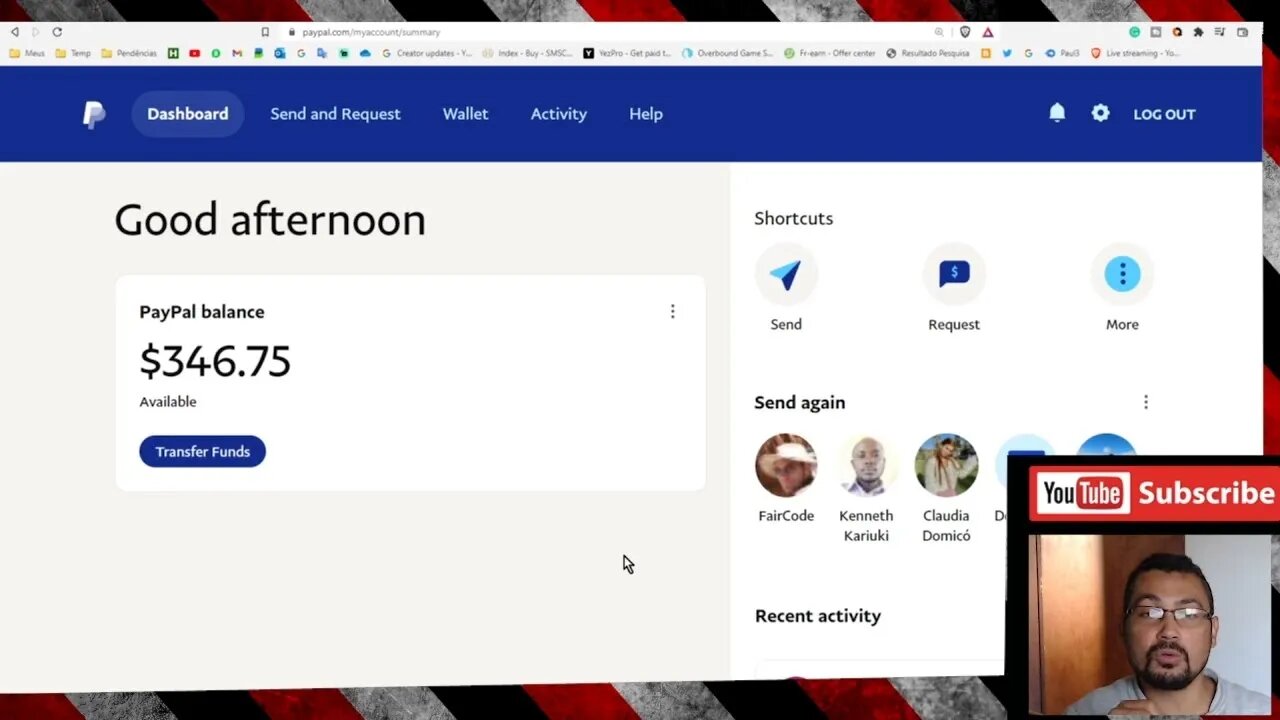Select FairCode contact avatar
Screen dimensions: 1280x720
786,465
